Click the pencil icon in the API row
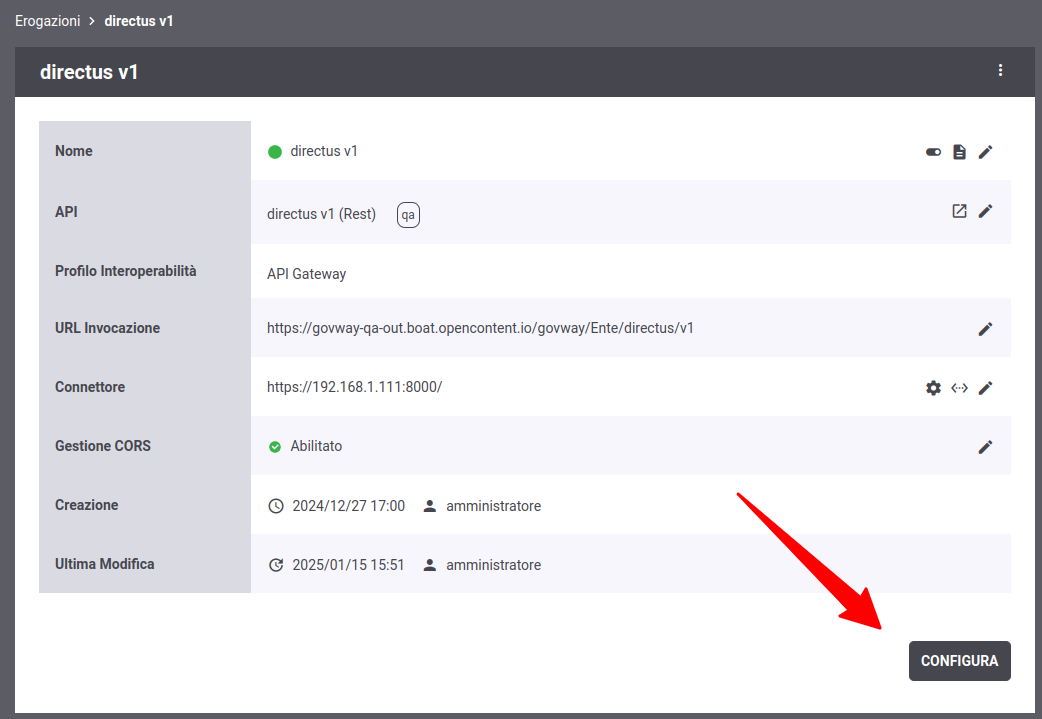1042x719 pixels. point(985,211)
